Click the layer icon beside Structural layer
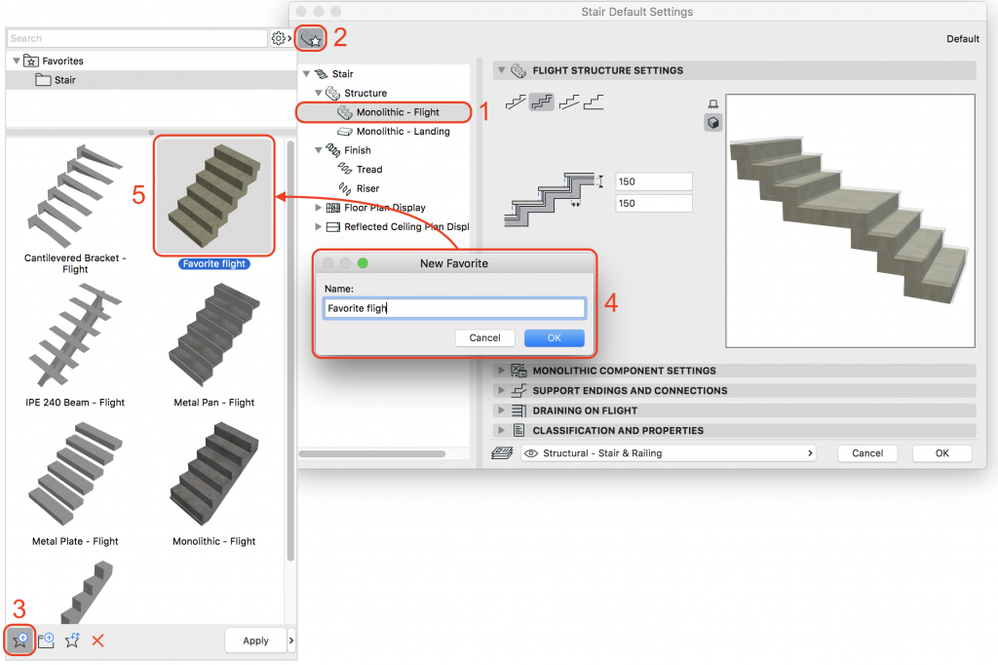This screenshot has width=998, height=665. [502, 453]
